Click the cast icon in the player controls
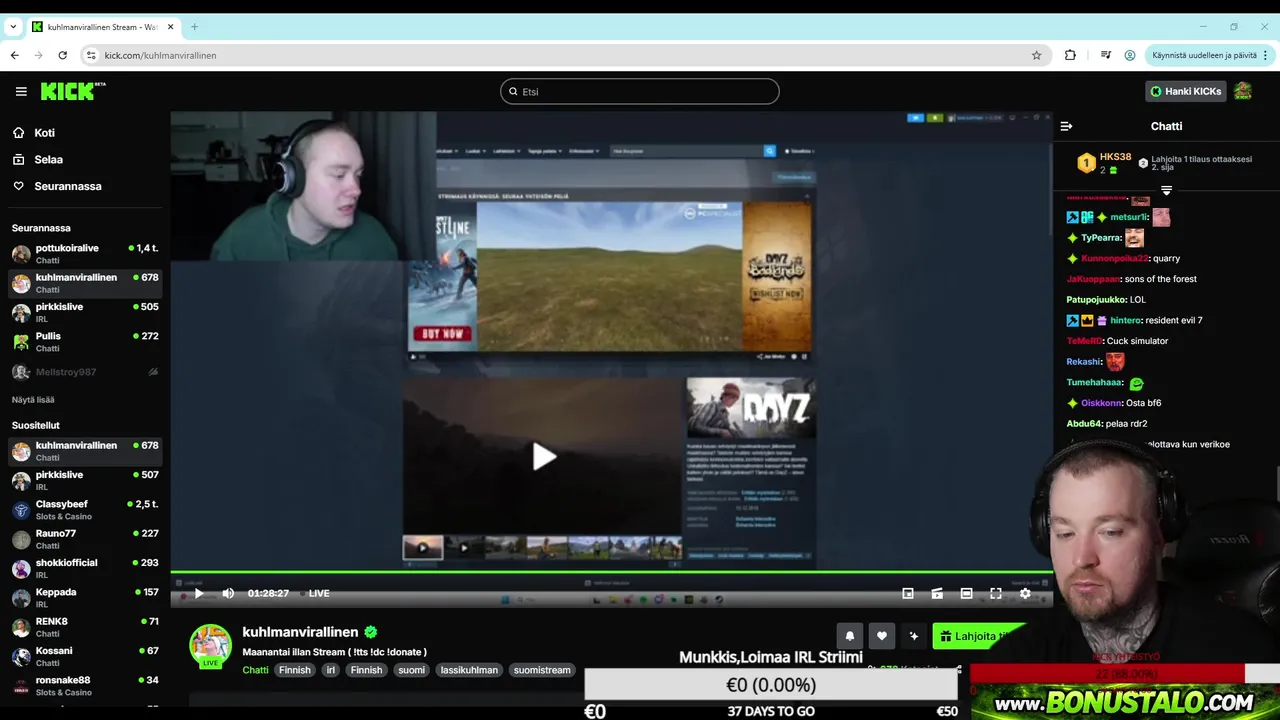Image resolution: width=1280 pixels, height=720 pixels. tap(937, 593)
